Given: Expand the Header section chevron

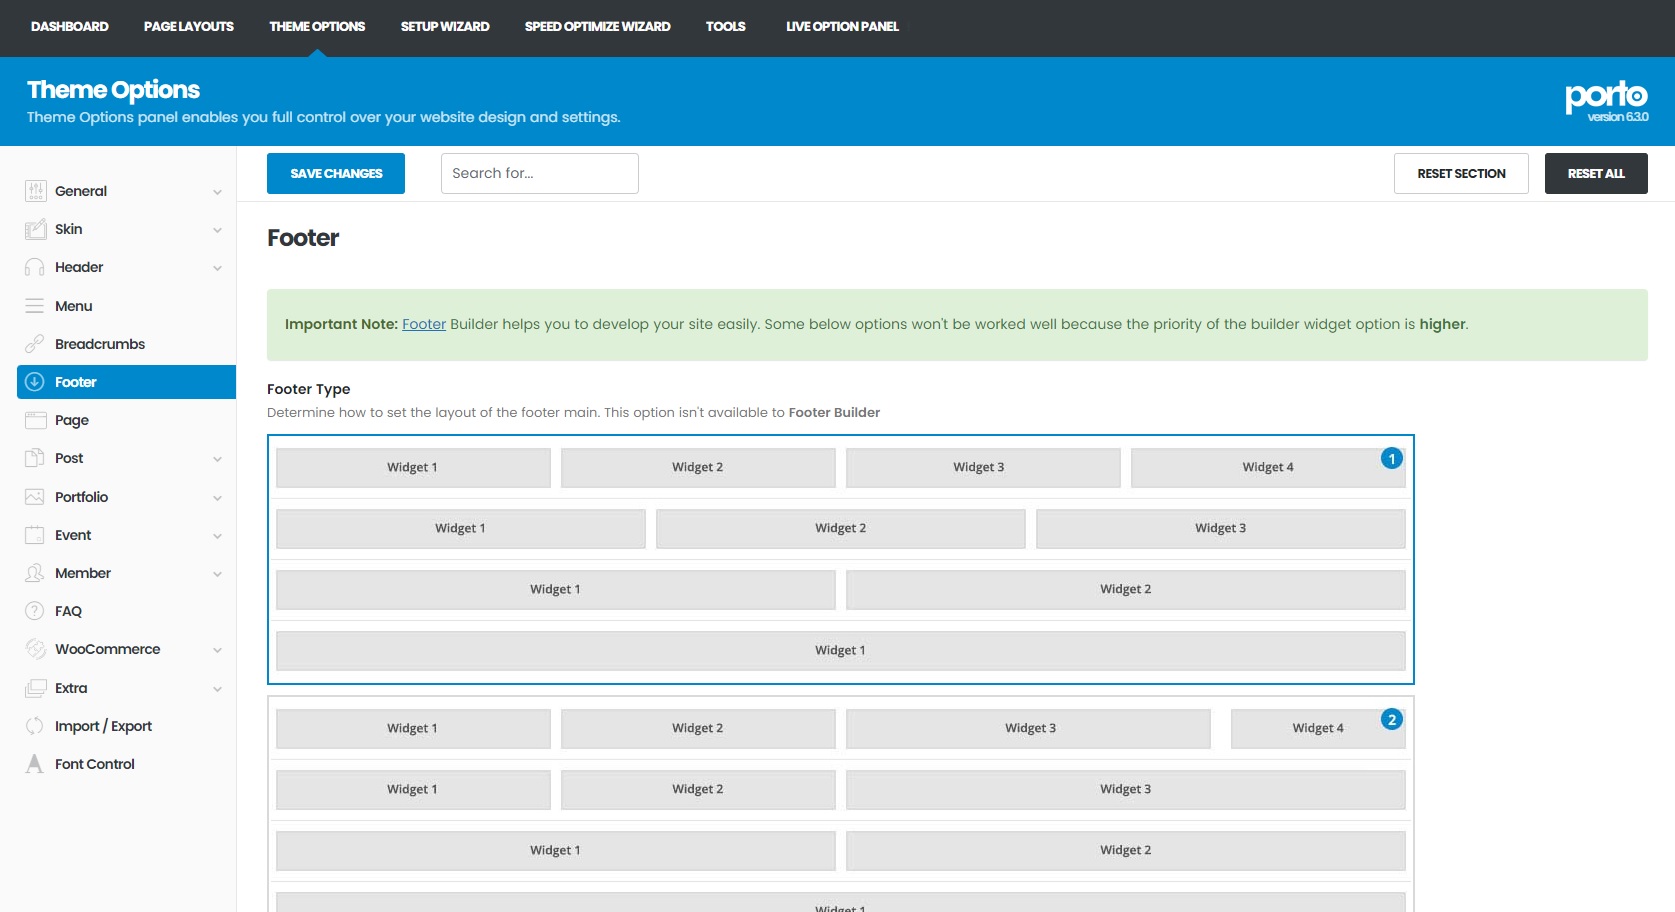Looking at the screenshot, I should (217, 268).
